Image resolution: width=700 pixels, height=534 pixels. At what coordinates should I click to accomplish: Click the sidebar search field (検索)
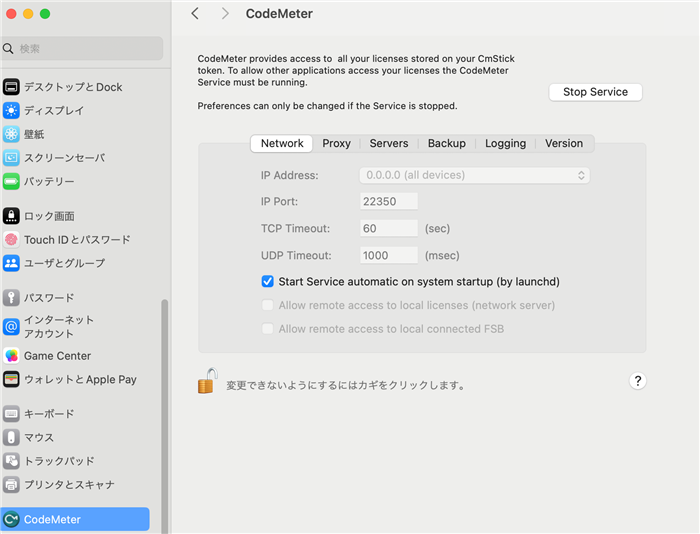(x=82, y=48)
